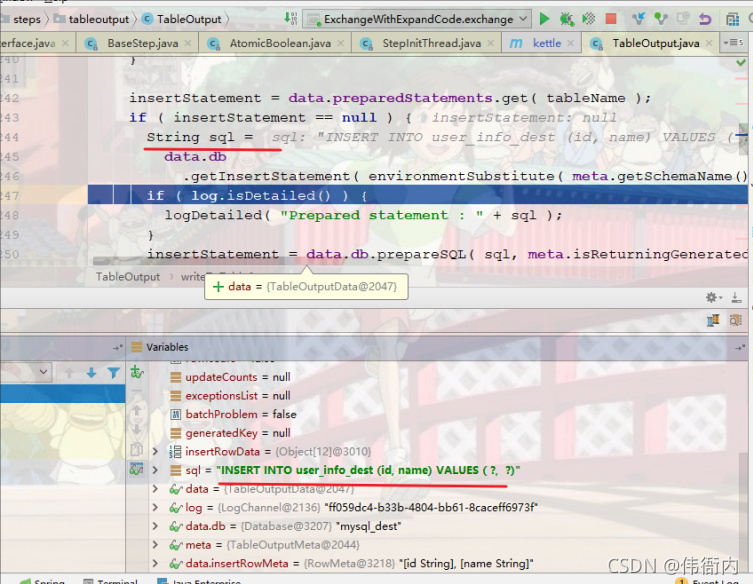
Task: Open the run configuration dropdown
Action: pos(418,19)
